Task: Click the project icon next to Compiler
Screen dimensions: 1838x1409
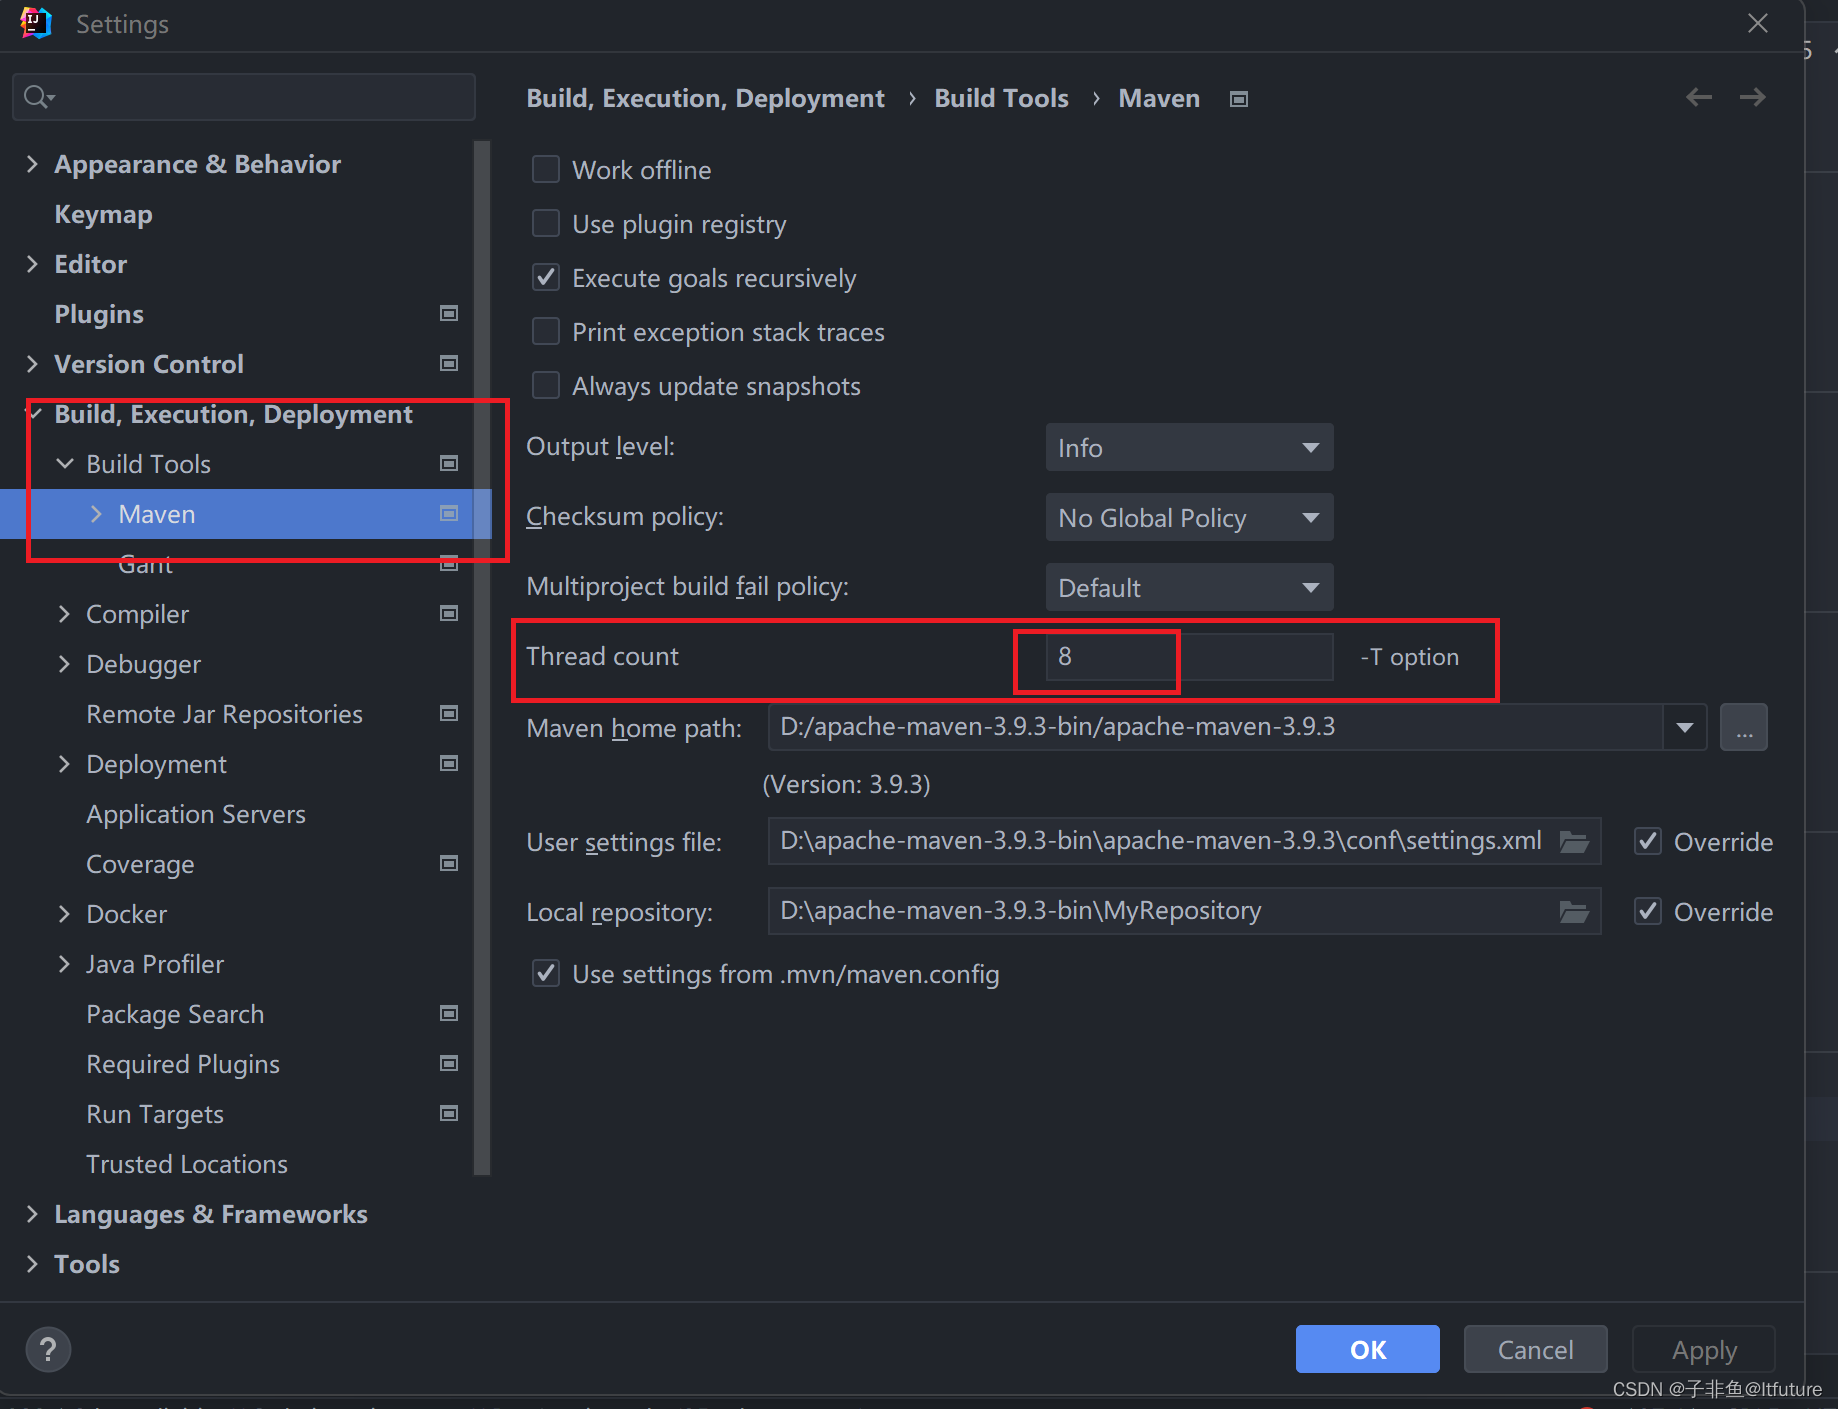Action: coord(449,613)
